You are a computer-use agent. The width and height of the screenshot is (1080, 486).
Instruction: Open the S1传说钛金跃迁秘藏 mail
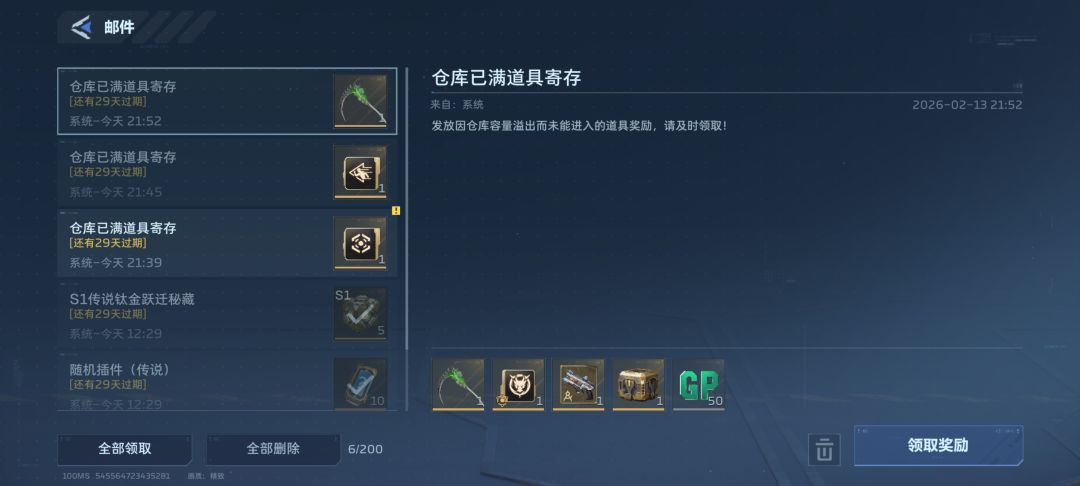(227, 314)
